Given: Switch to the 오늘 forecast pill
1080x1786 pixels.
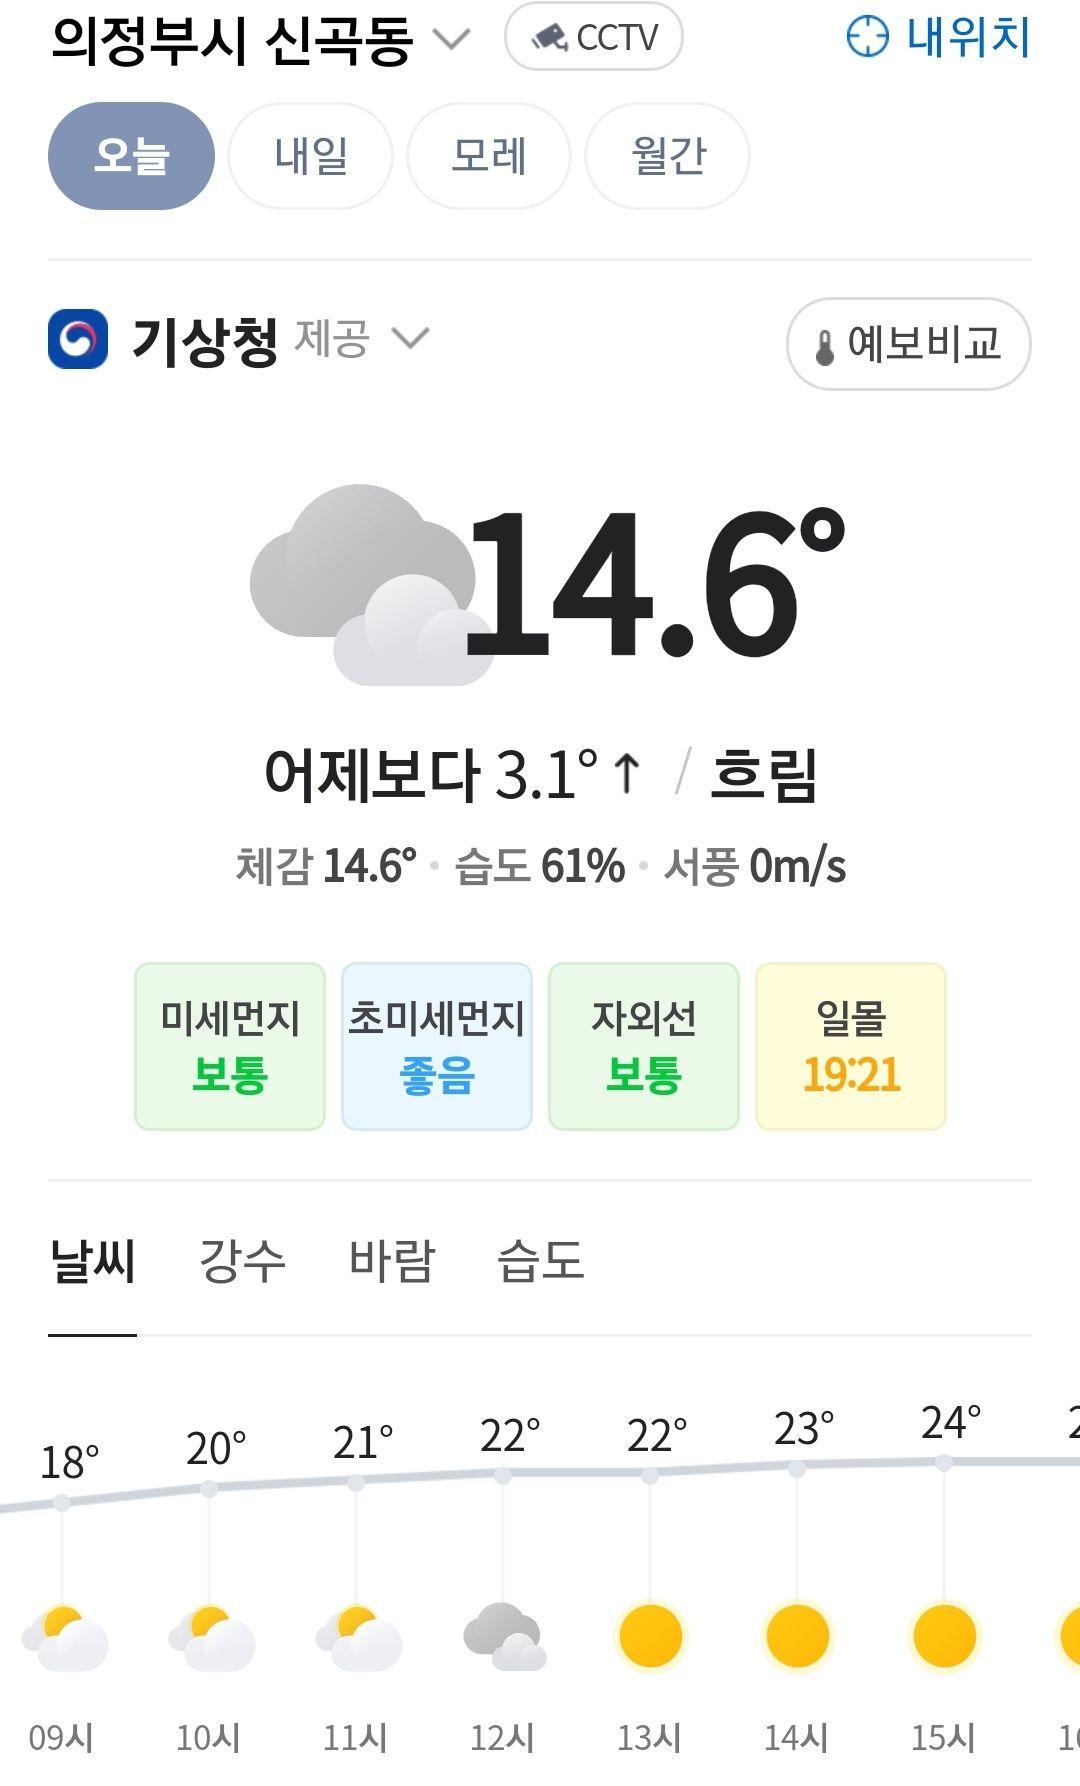Looking at the screenshot, I should click(131, 156).
